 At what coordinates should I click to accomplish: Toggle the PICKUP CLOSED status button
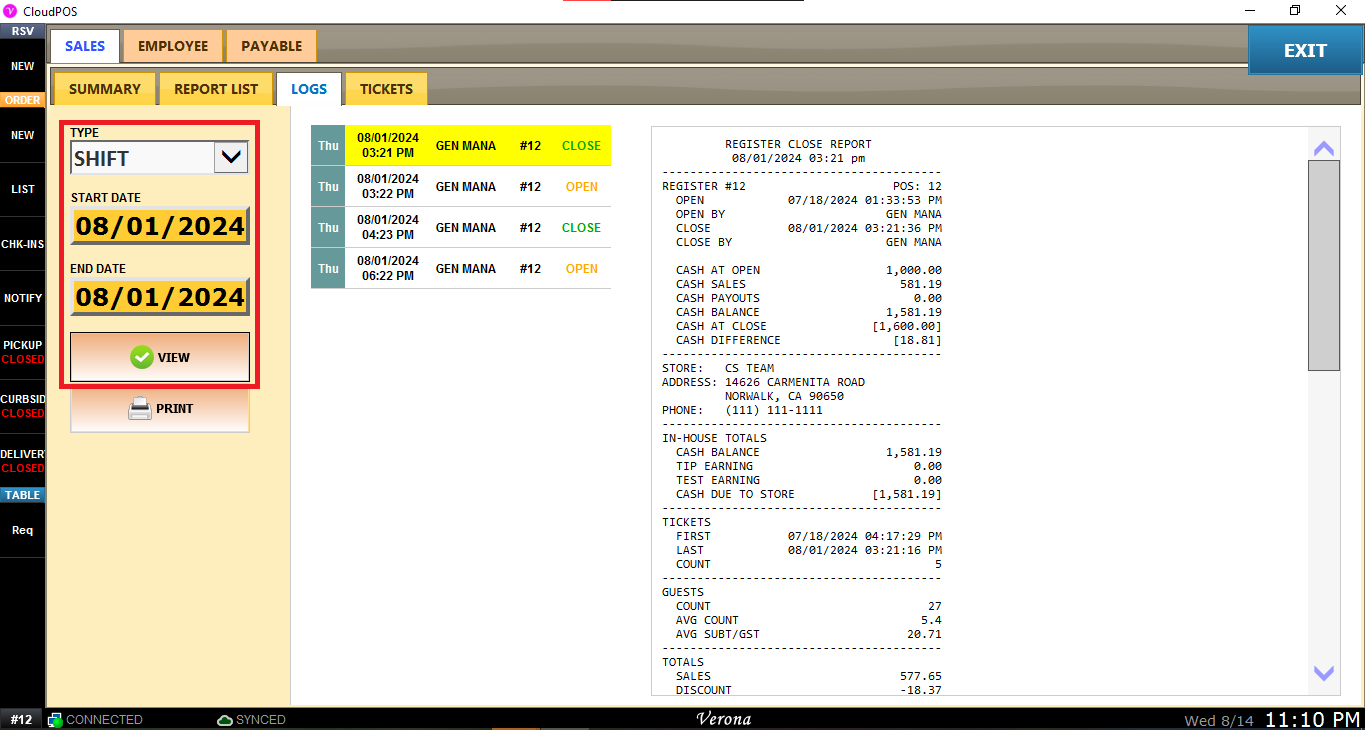click(22, 352)
